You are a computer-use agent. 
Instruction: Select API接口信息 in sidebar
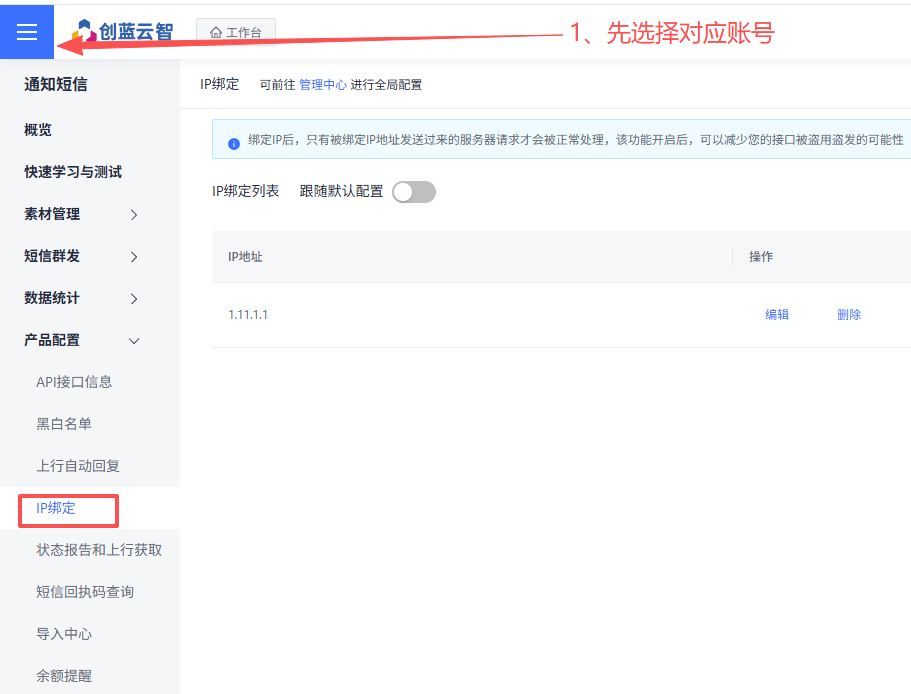pyautogui.click(x=74, y=382)
